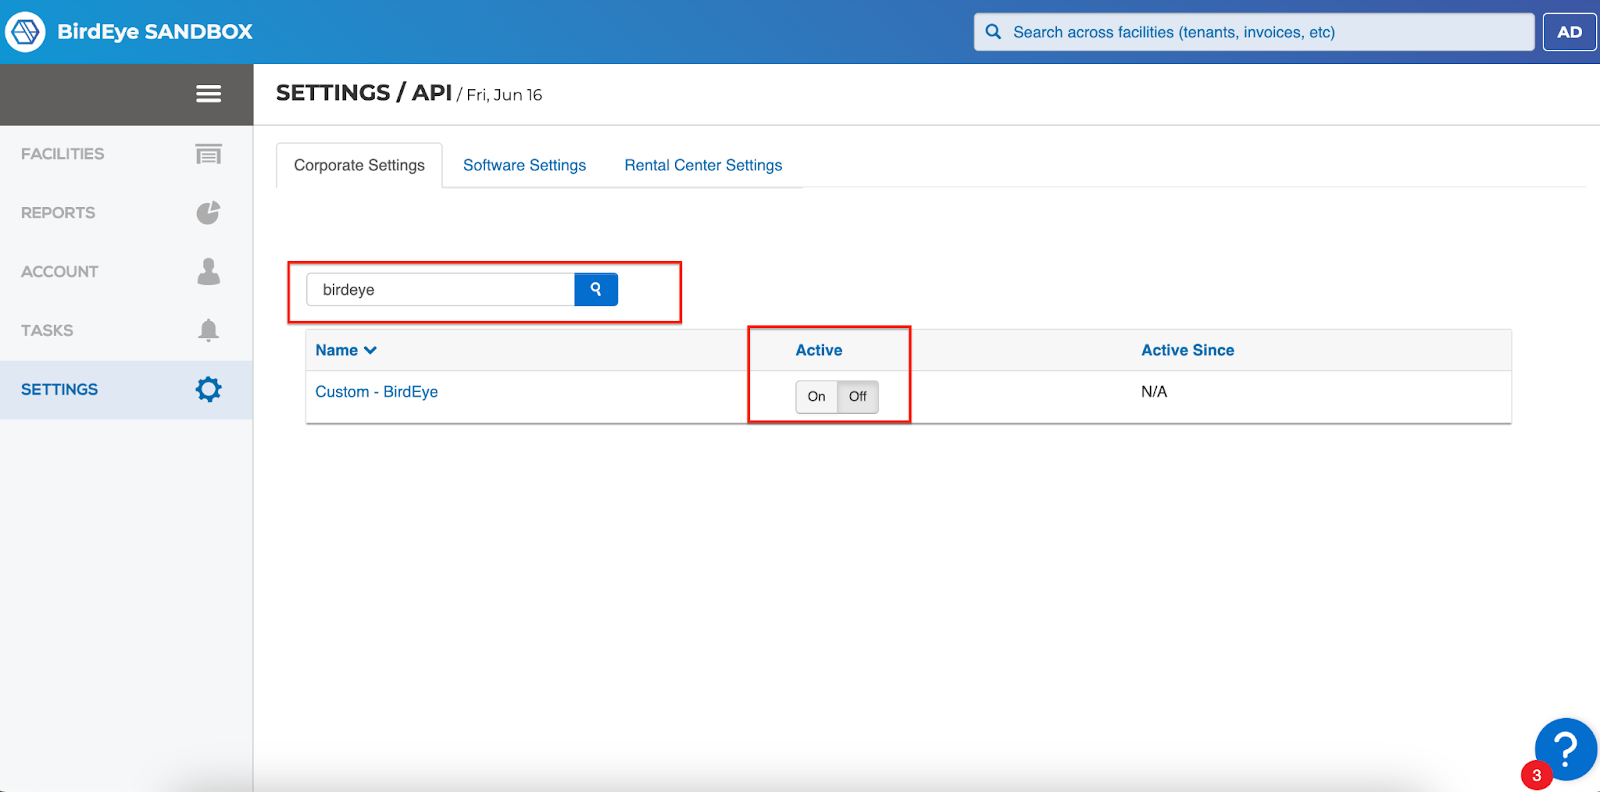This screenshot has width=1600, height=792.
Task: Click the blue search magnifier button
Action: click(x=596, y=289)
